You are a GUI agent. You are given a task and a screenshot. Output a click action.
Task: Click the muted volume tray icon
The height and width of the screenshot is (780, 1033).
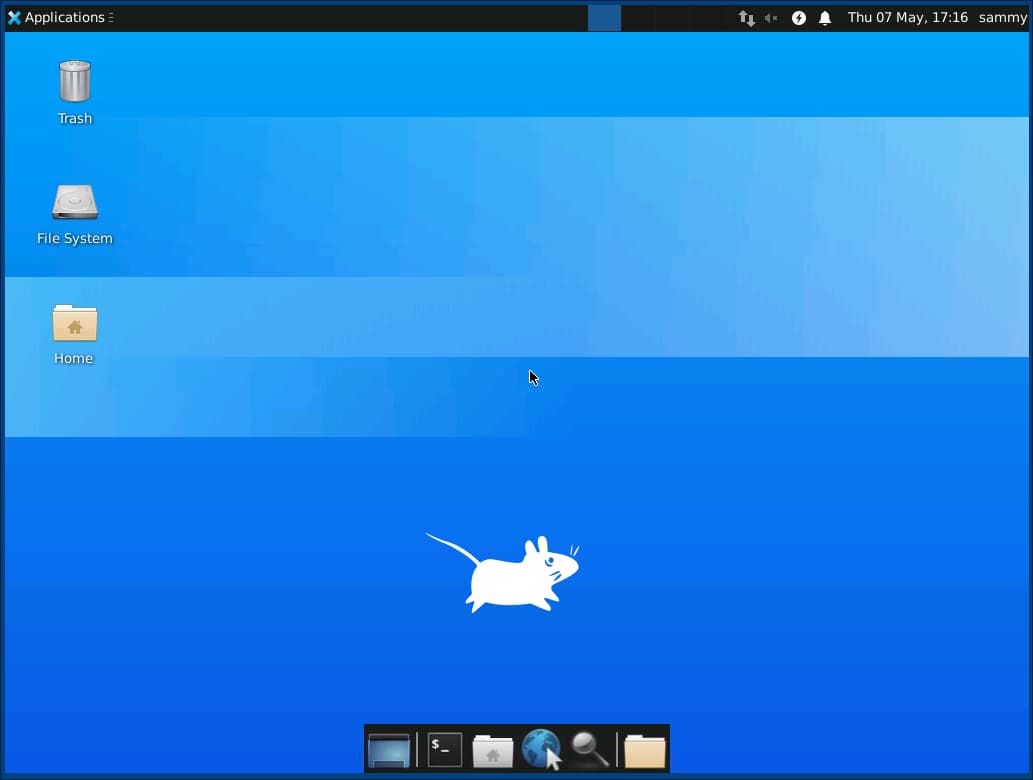[x=771, y=18]
